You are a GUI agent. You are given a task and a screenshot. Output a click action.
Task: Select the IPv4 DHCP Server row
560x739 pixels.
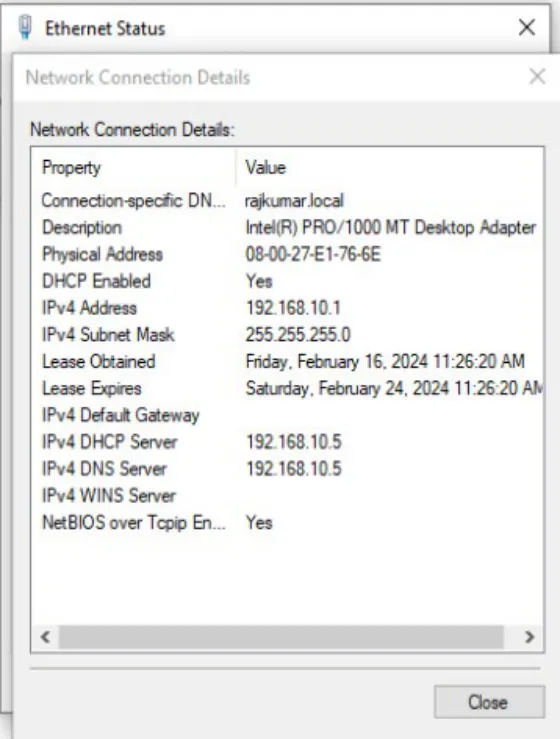coord(287,443)
